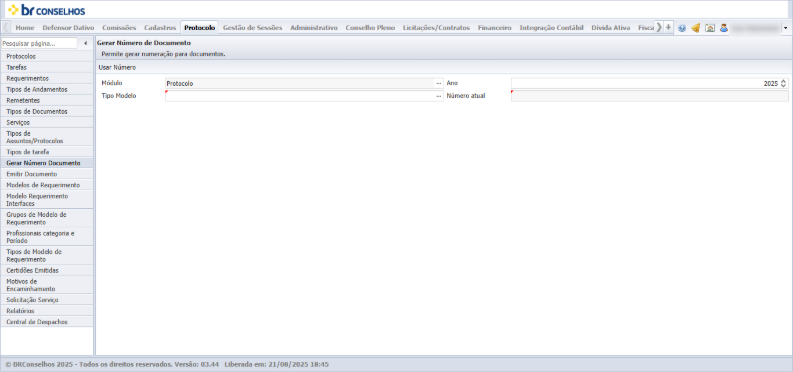Viewport: 793px width, 372px height.
Task: Open Tipos de Assuntos/Protocolos sidebar item
Action: click(47, 137)
